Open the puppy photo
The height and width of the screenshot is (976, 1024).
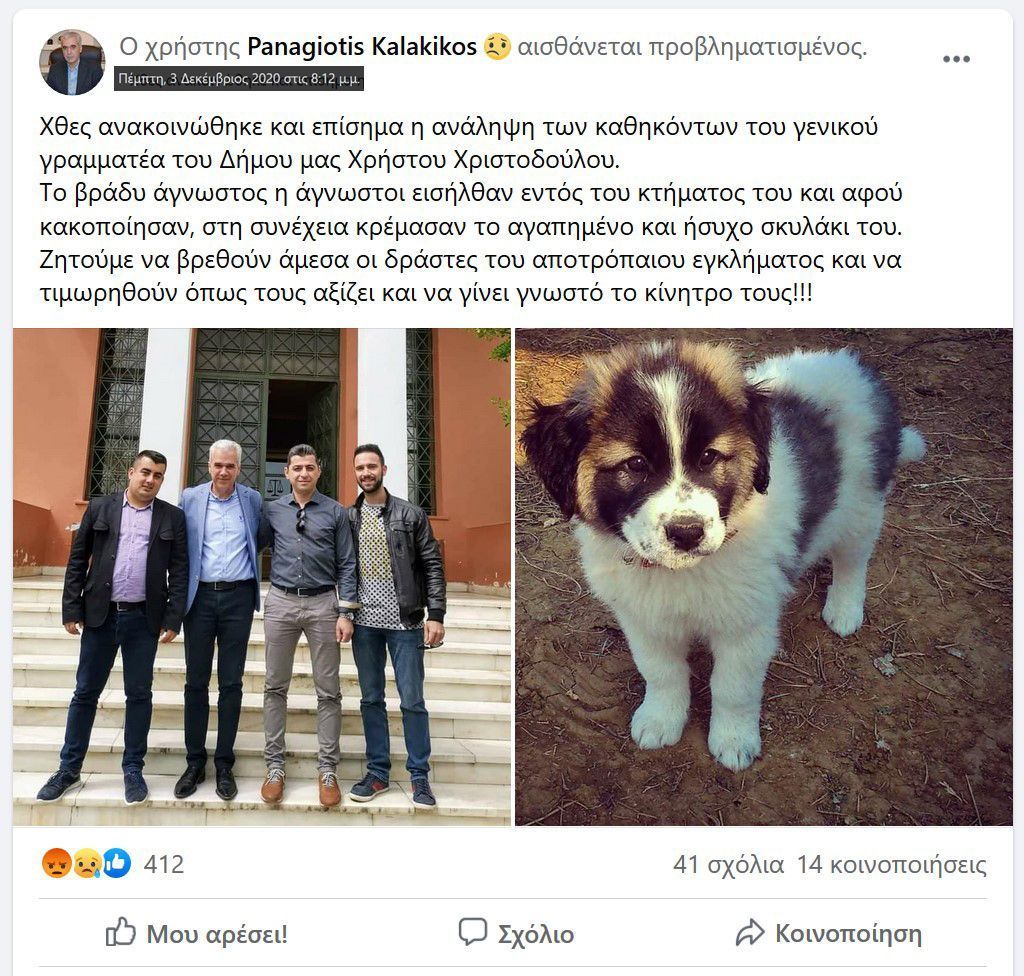click(764, 577)
